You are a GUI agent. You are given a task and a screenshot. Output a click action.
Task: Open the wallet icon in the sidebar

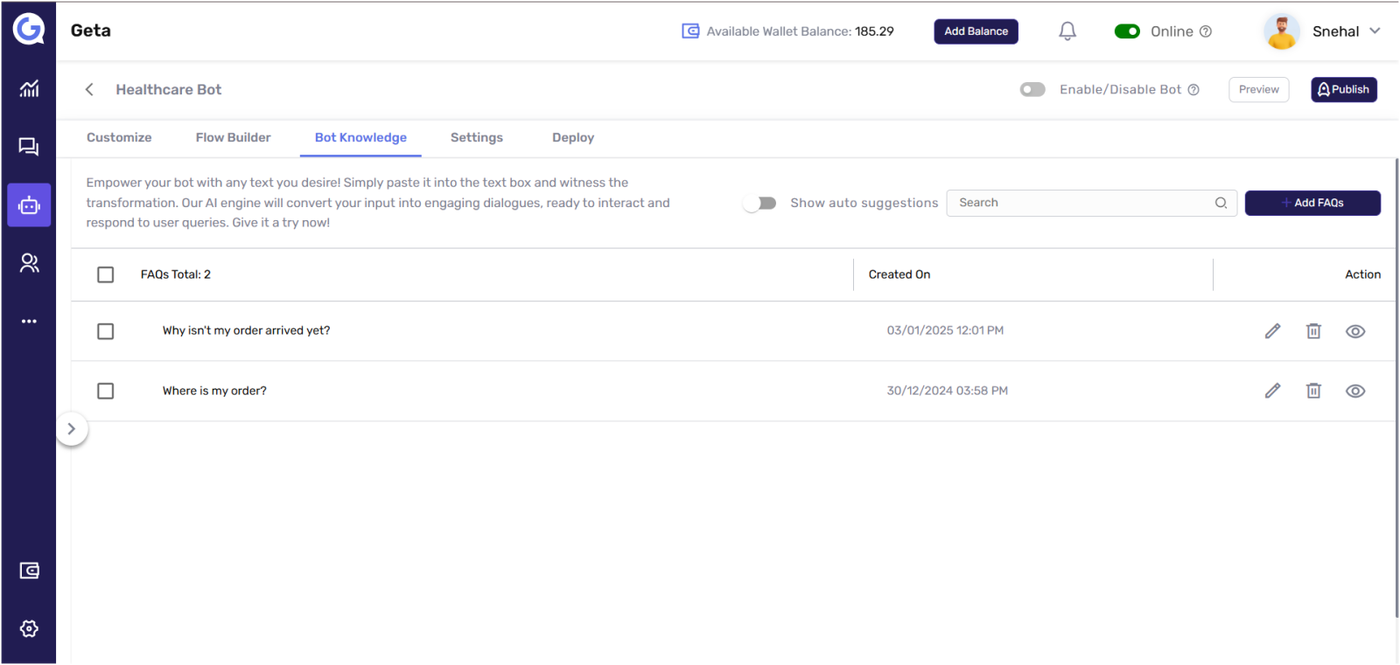pos(29,570)
